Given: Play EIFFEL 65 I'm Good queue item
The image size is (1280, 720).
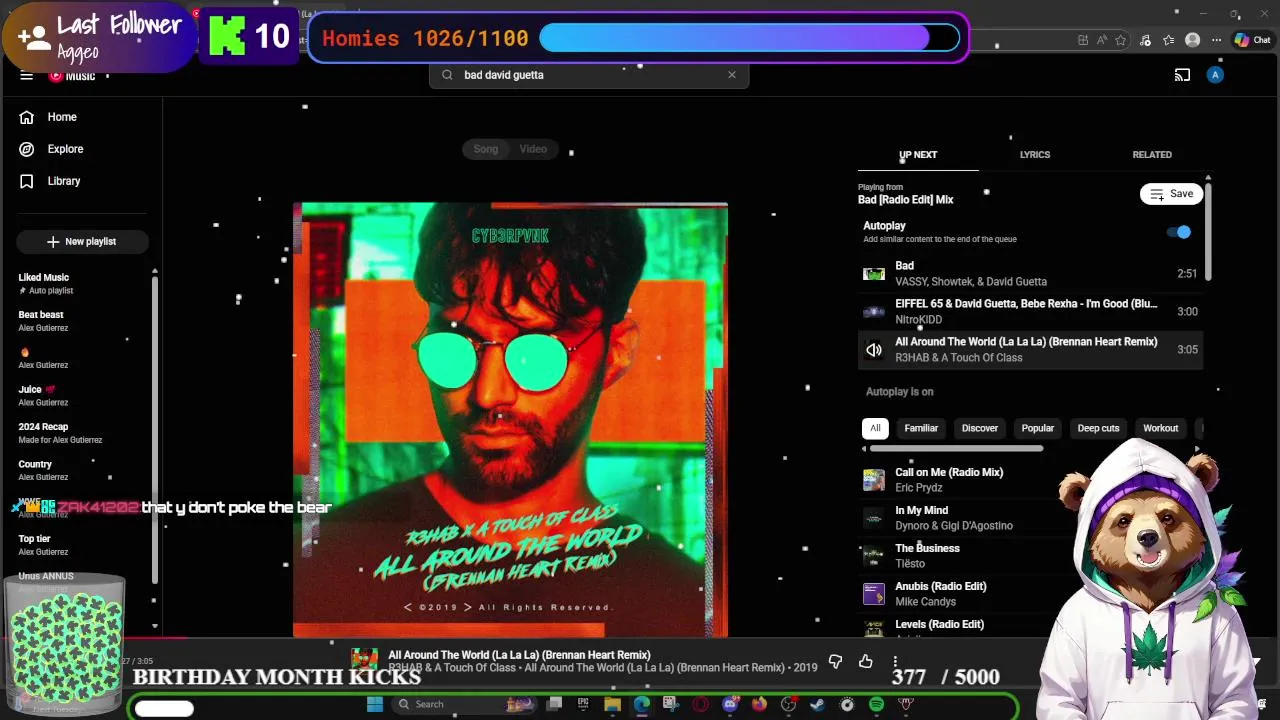Looking at the screenshot, I should 1030,312.
